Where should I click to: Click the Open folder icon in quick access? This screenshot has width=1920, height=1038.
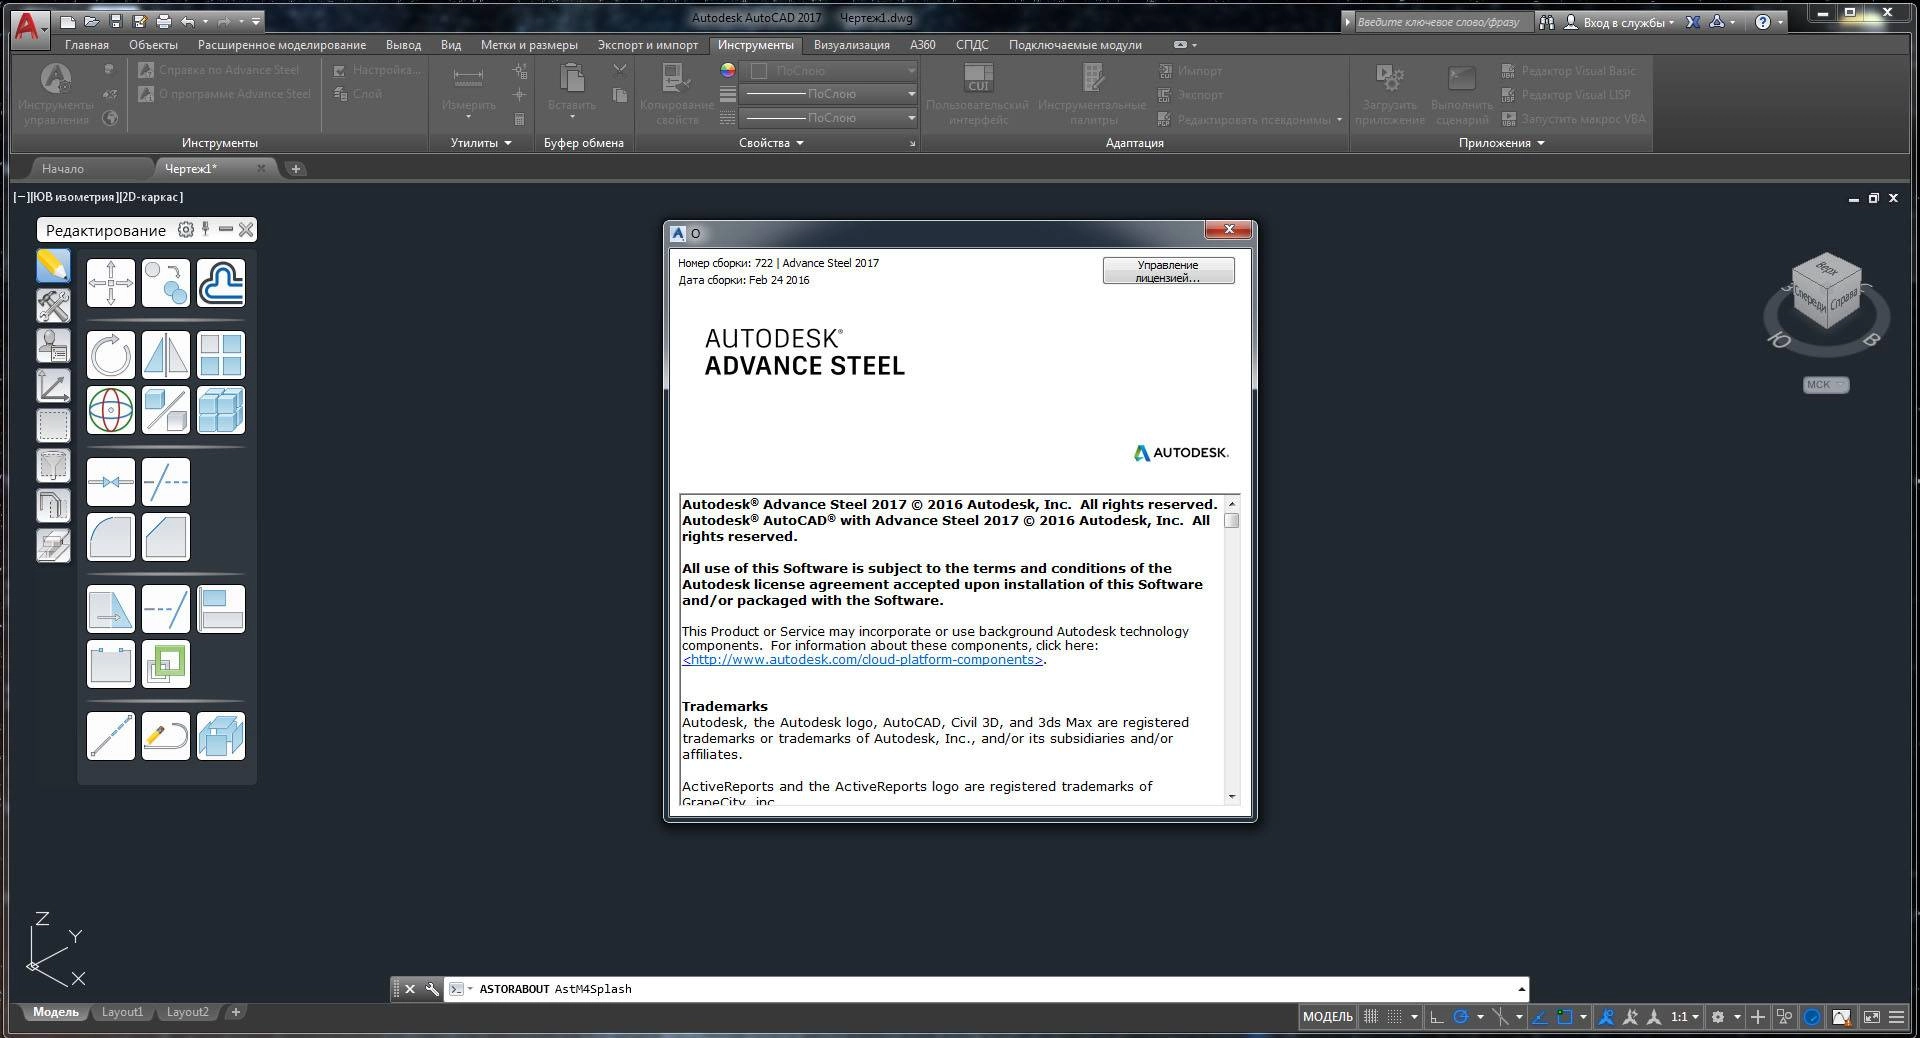(x=91, y=21)
